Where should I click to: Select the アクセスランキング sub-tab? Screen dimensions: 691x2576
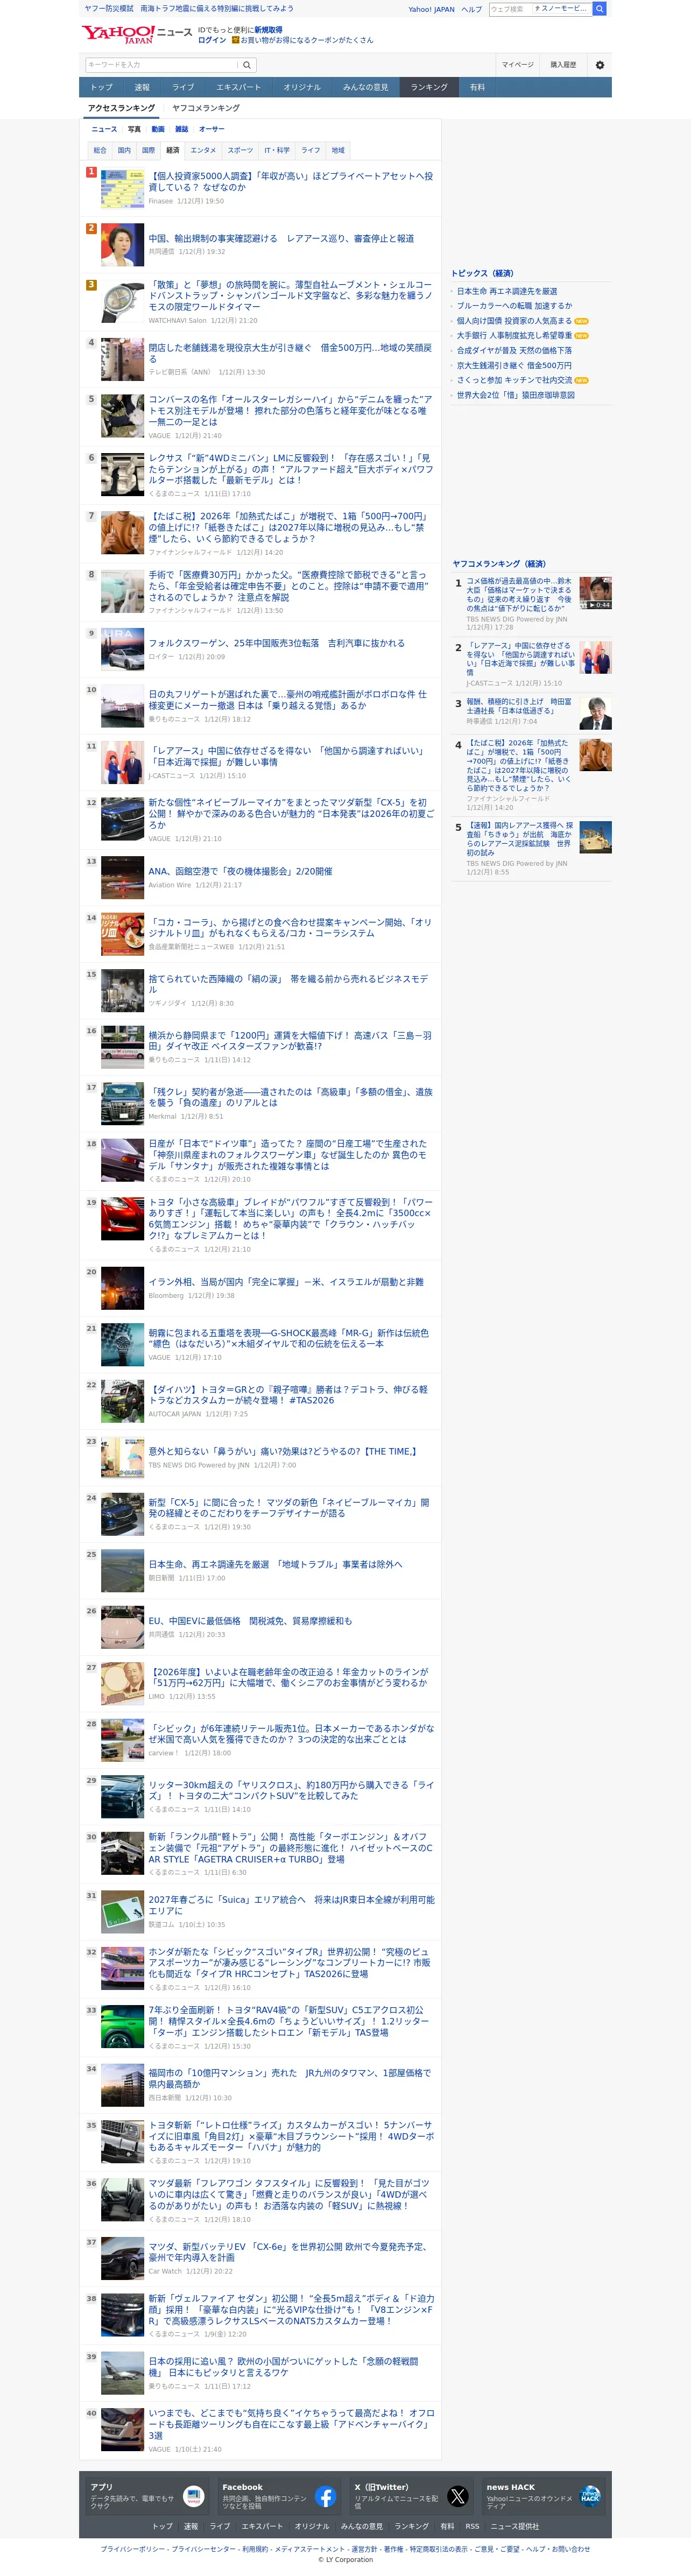pyautogui.click(x=121, y=108)
